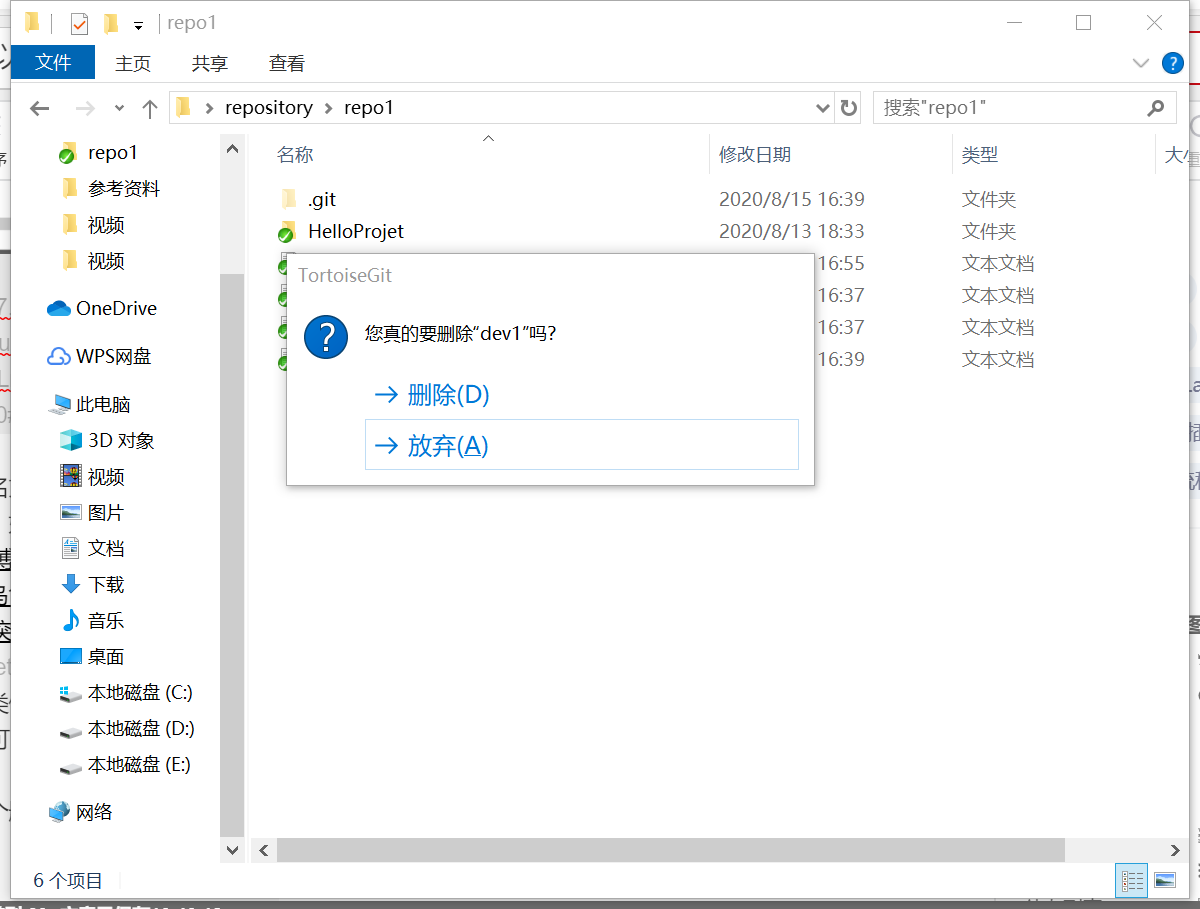
Task: Click the blue question mark icon in TortoiseGit dialog
Action: 325,337
